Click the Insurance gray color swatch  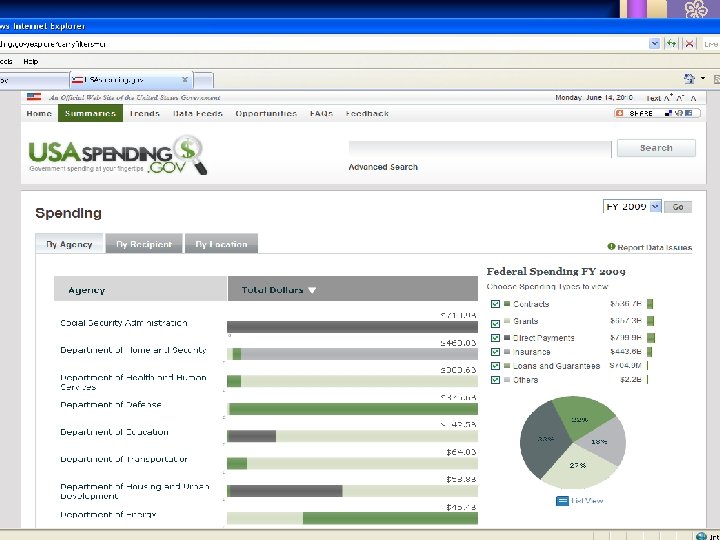[507, 352]
